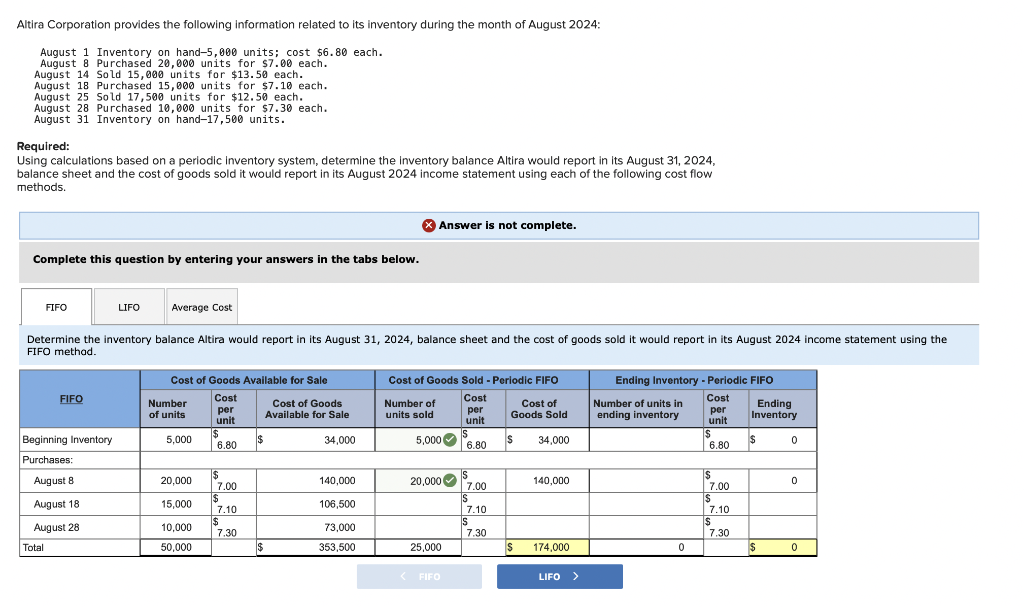Viewport: 1024px width, 607px height.
Task: Click 15,000 units in August 18 row
Action: pos(176,504)
